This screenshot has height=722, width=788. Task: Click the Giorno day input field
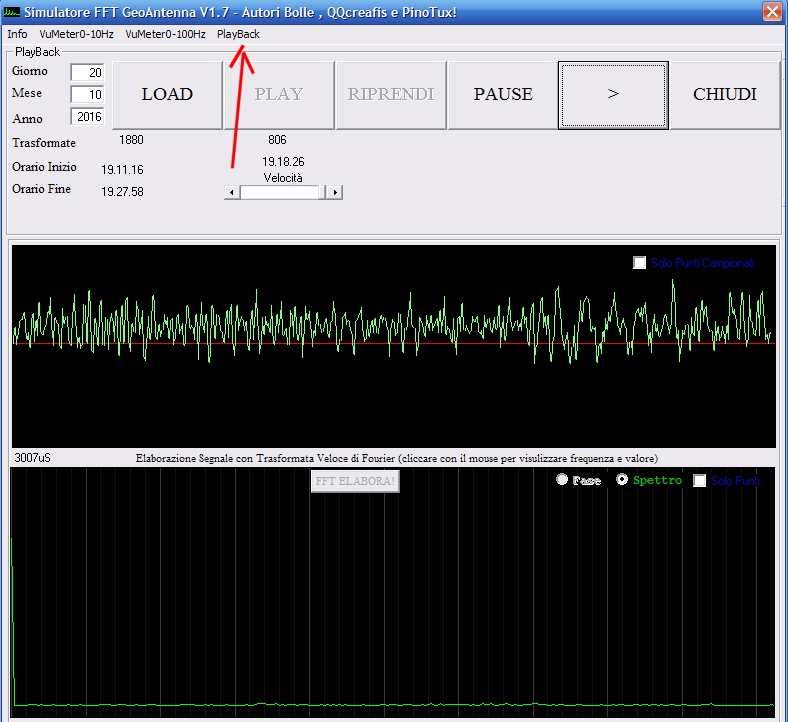coord(87,72)
